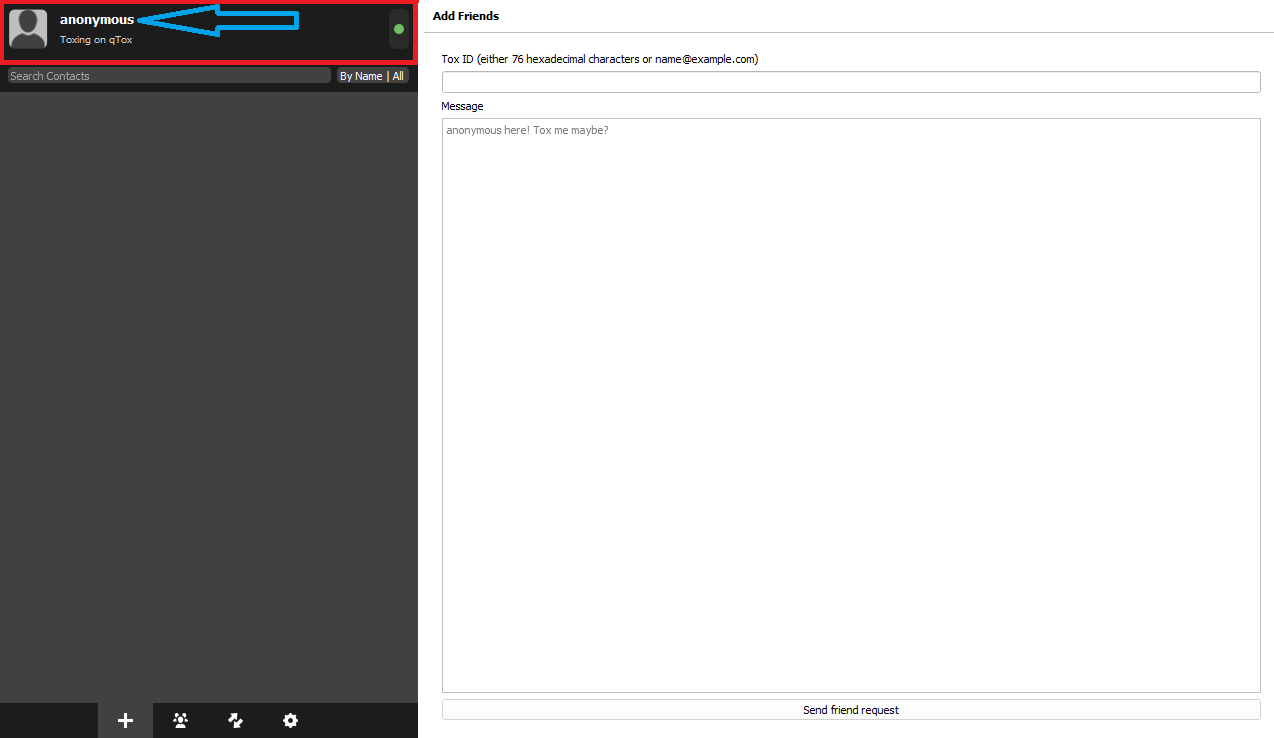
Task: Click the blue arrow pointing at the username
Action: [x=220, y=20]
